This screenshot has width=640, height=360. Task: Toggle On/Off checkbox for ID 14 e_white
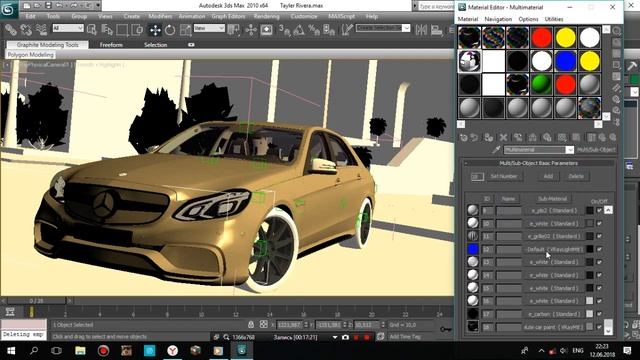click(x=599, y=275)
